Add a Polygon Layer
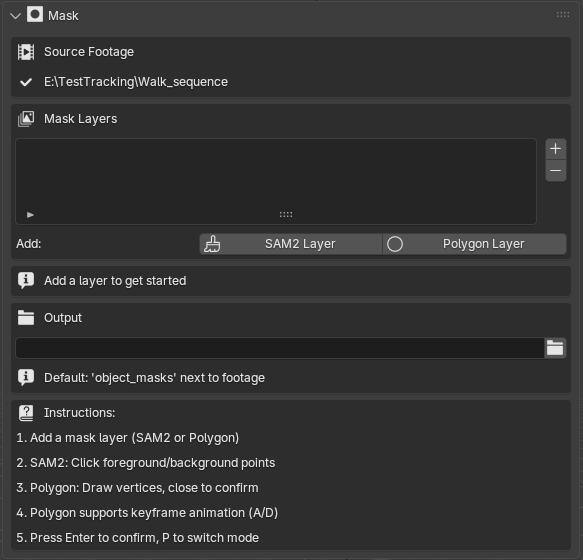This screenshot has width=583, height=560. coord(474,244)
